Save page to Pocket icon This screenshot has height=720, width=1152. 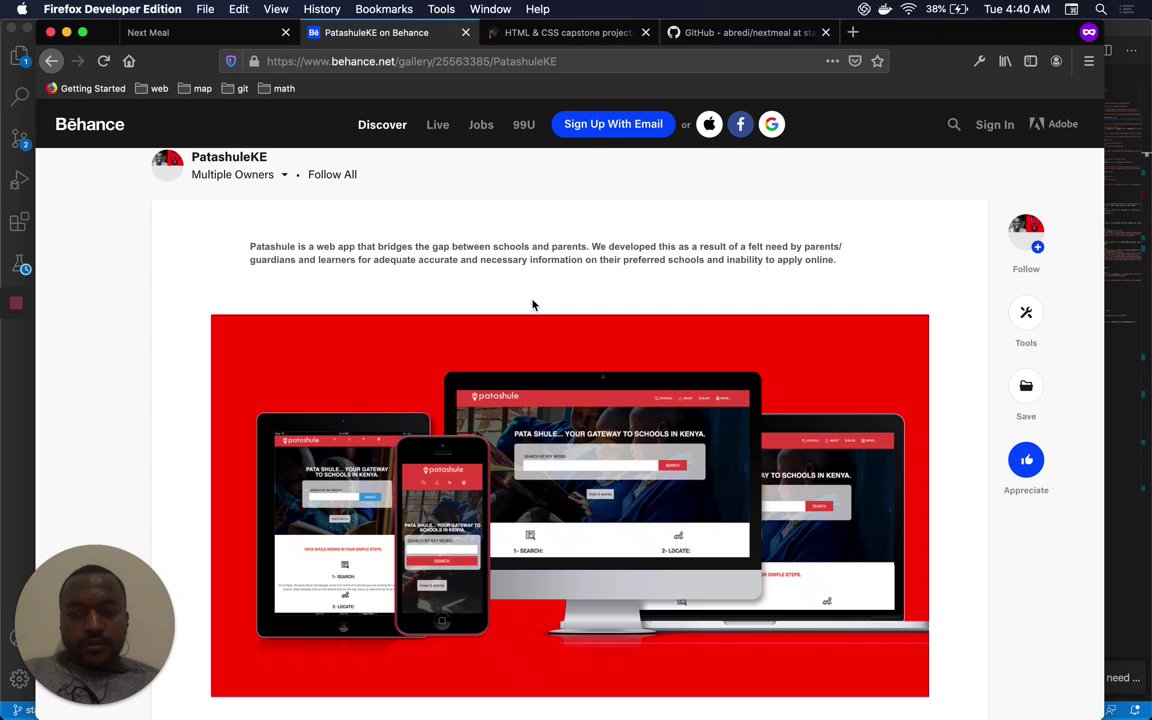[854, 61]
